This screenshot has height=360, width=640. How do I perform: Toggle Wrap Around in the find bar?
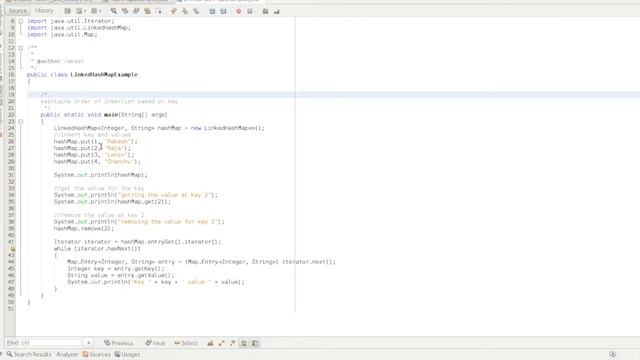(255, 343)
